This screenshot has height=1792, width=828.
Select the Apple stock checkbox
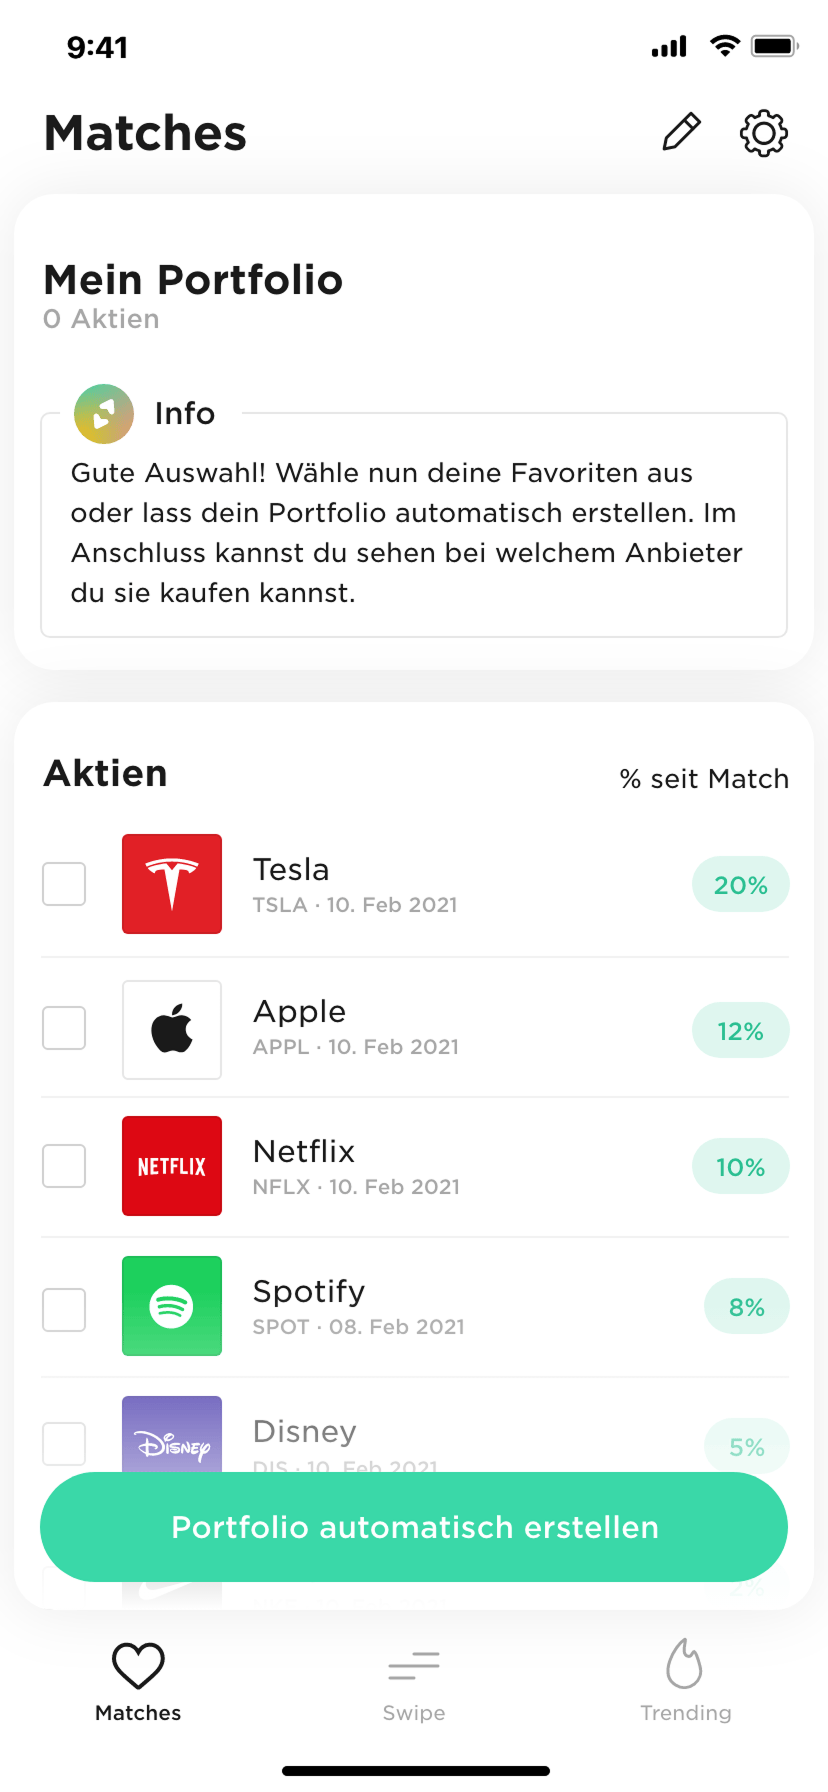point(64,1028)
